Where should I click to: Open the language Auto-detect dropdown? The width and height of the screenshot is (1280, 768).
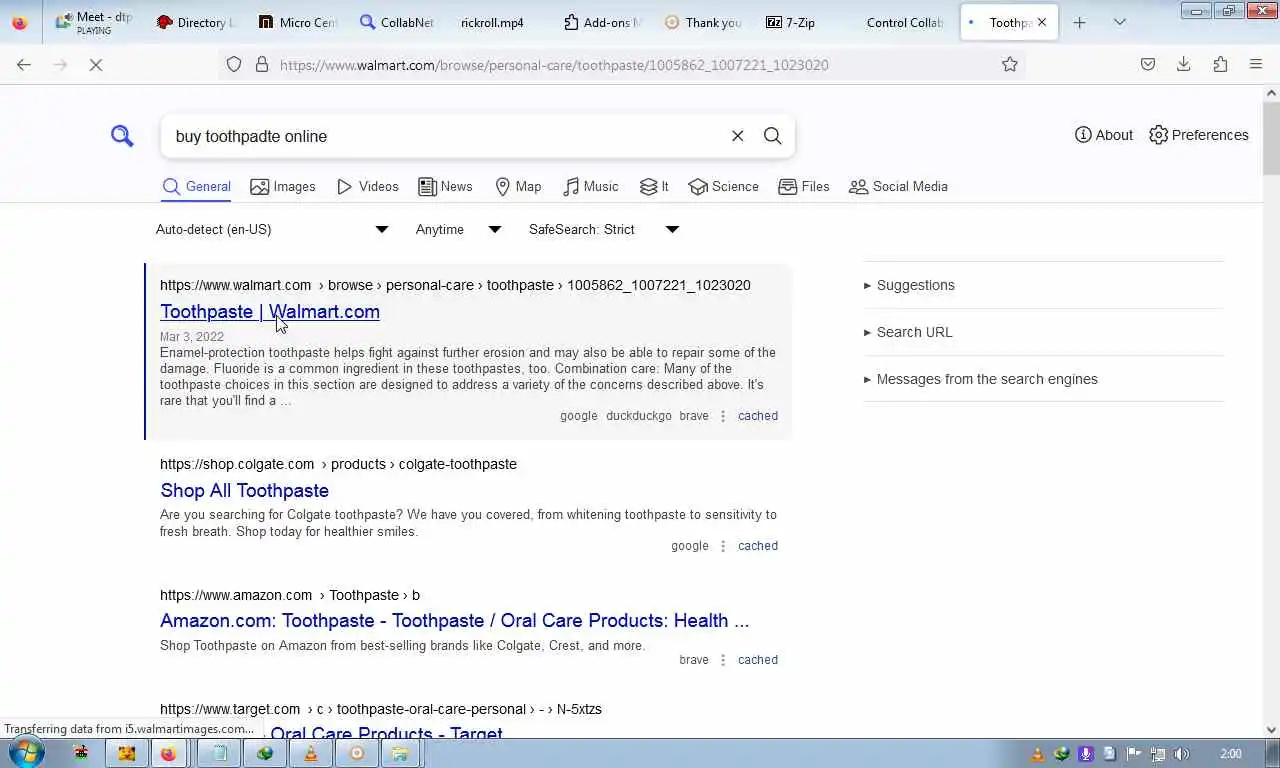tap(272, 229)
